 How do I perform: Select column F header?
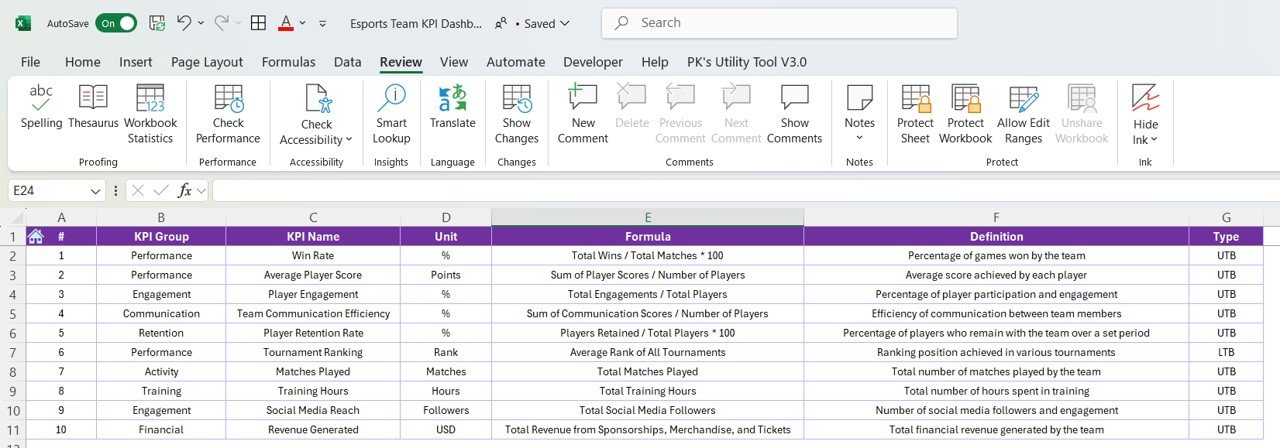(x=996, y=217)
